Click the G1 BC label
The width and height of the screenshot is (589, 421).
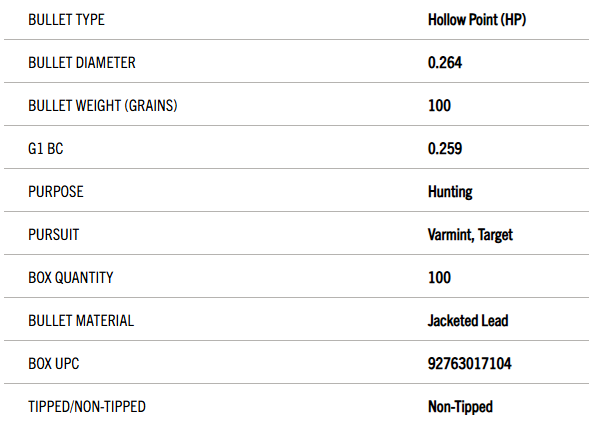tap(45, 149)
